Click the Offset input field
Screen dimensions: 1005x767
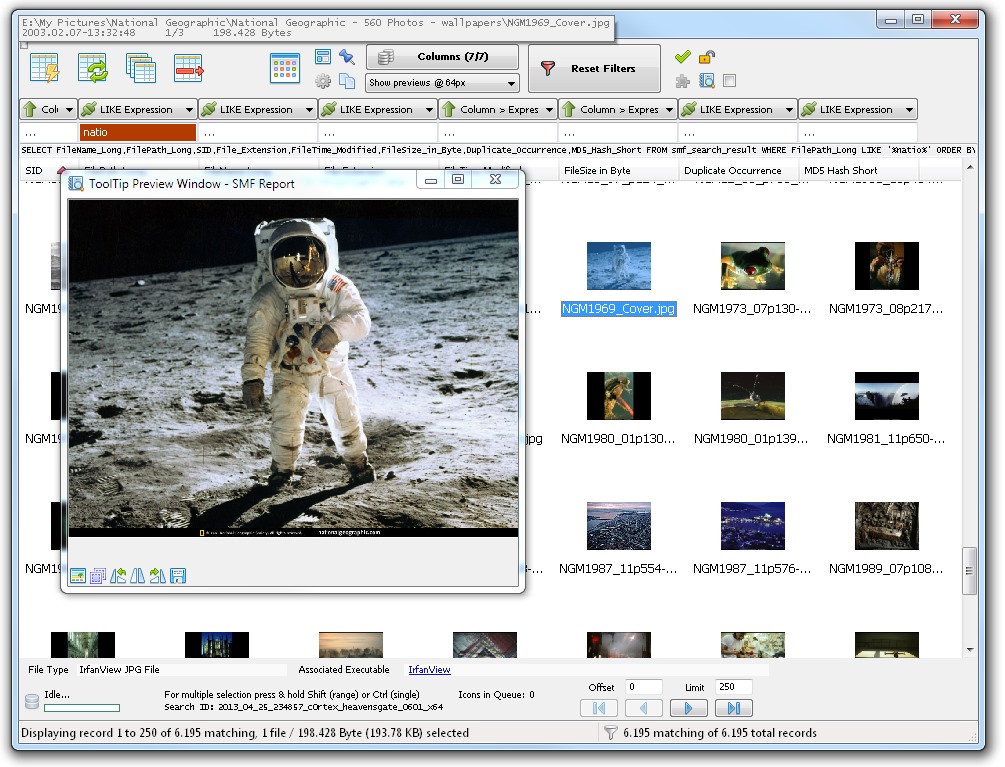click(643, 687)
